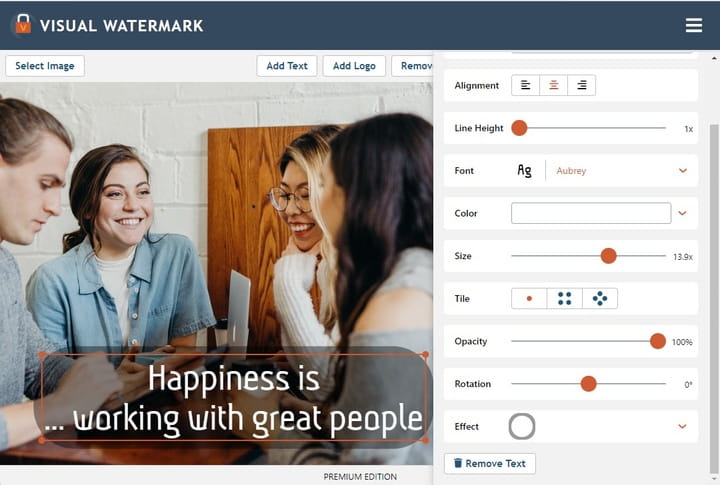This screenshot has width=720, height=485.
Task: Expand the Font dropdown arrow
Action: click(x=683, y=170)
